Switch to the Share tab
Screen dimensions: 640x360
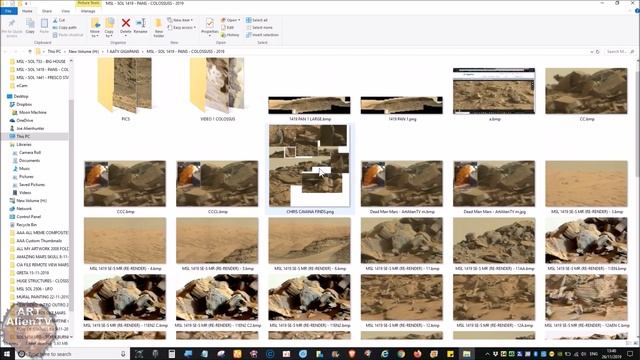[47, 11]
